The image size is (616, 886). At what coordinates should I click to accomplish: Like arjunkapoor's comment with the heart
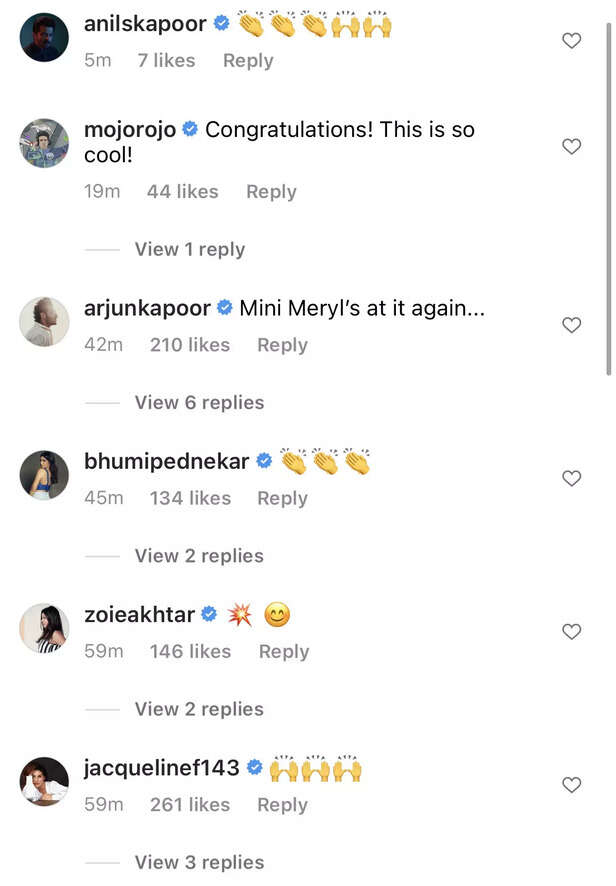(571, 325)
